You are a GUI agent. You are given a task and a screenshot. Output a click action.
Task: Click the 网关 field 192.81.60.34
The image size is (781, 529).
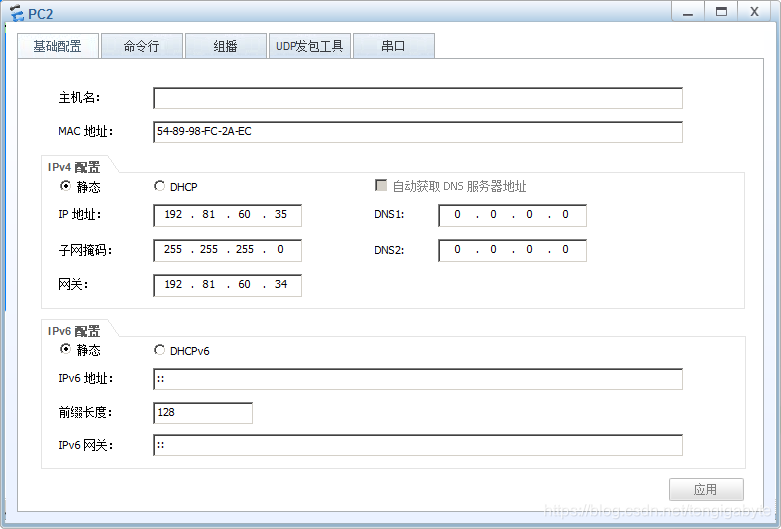(x=228, y=285)
